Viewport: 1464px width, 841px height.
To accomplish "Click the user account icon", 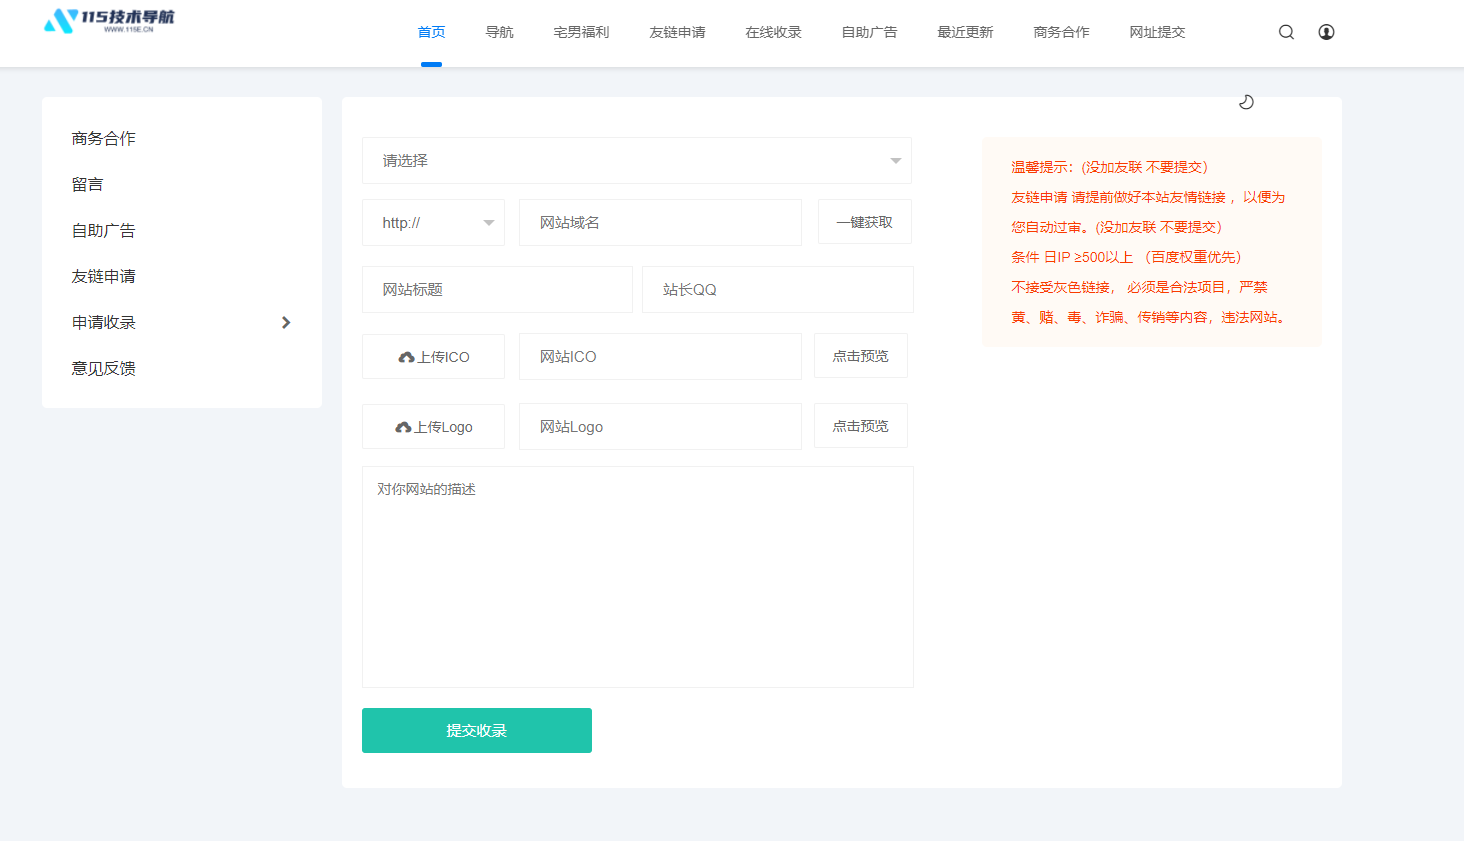I will tap(1326, 32).
